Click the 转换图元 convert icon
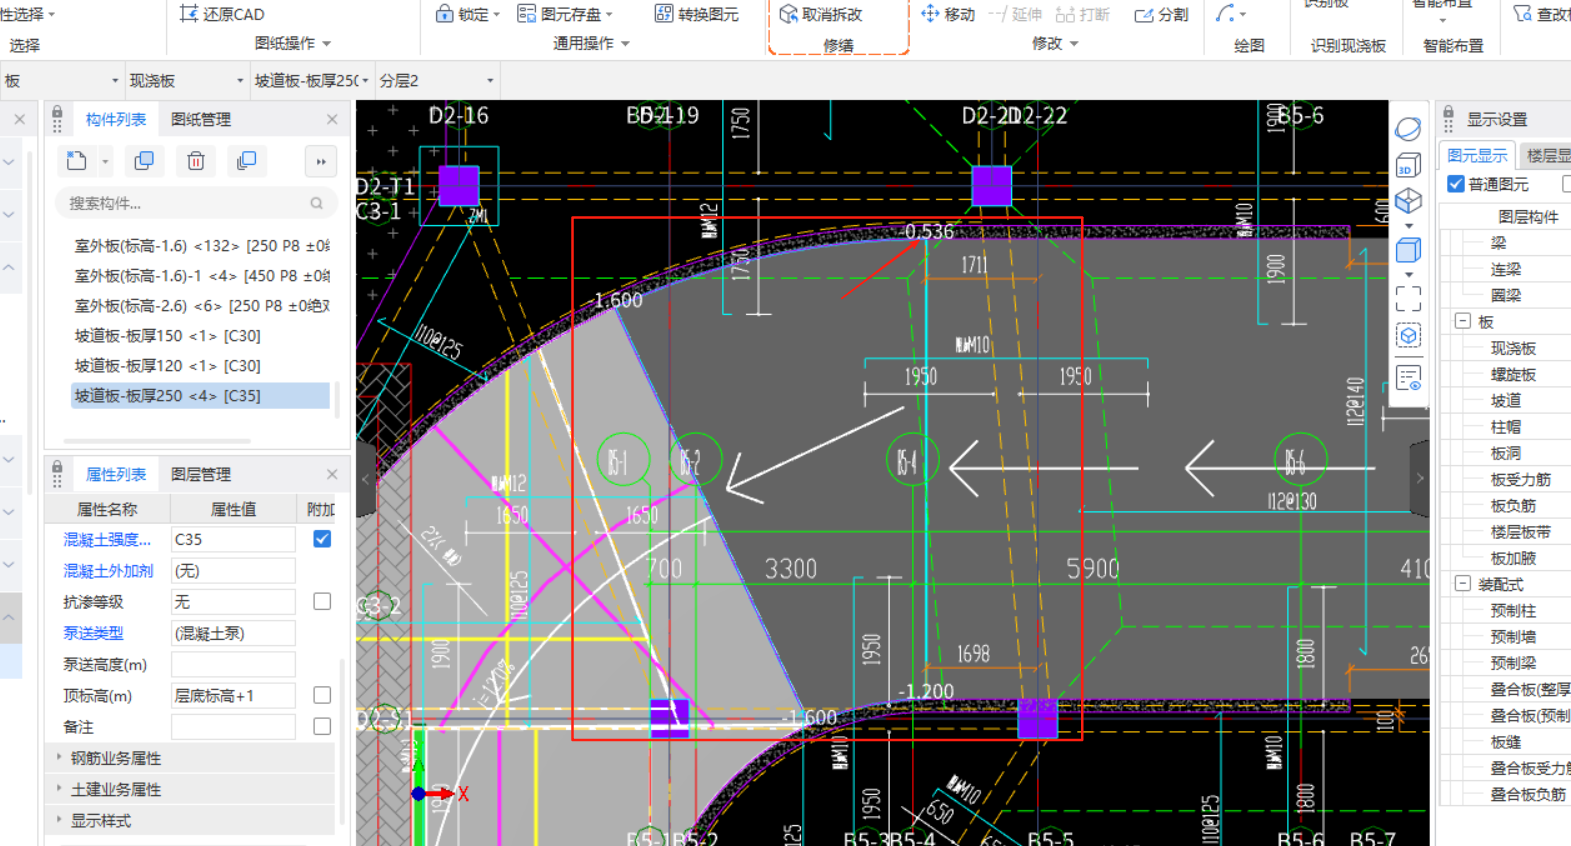Screen dimensions: 1571x846 pos(664,14)
